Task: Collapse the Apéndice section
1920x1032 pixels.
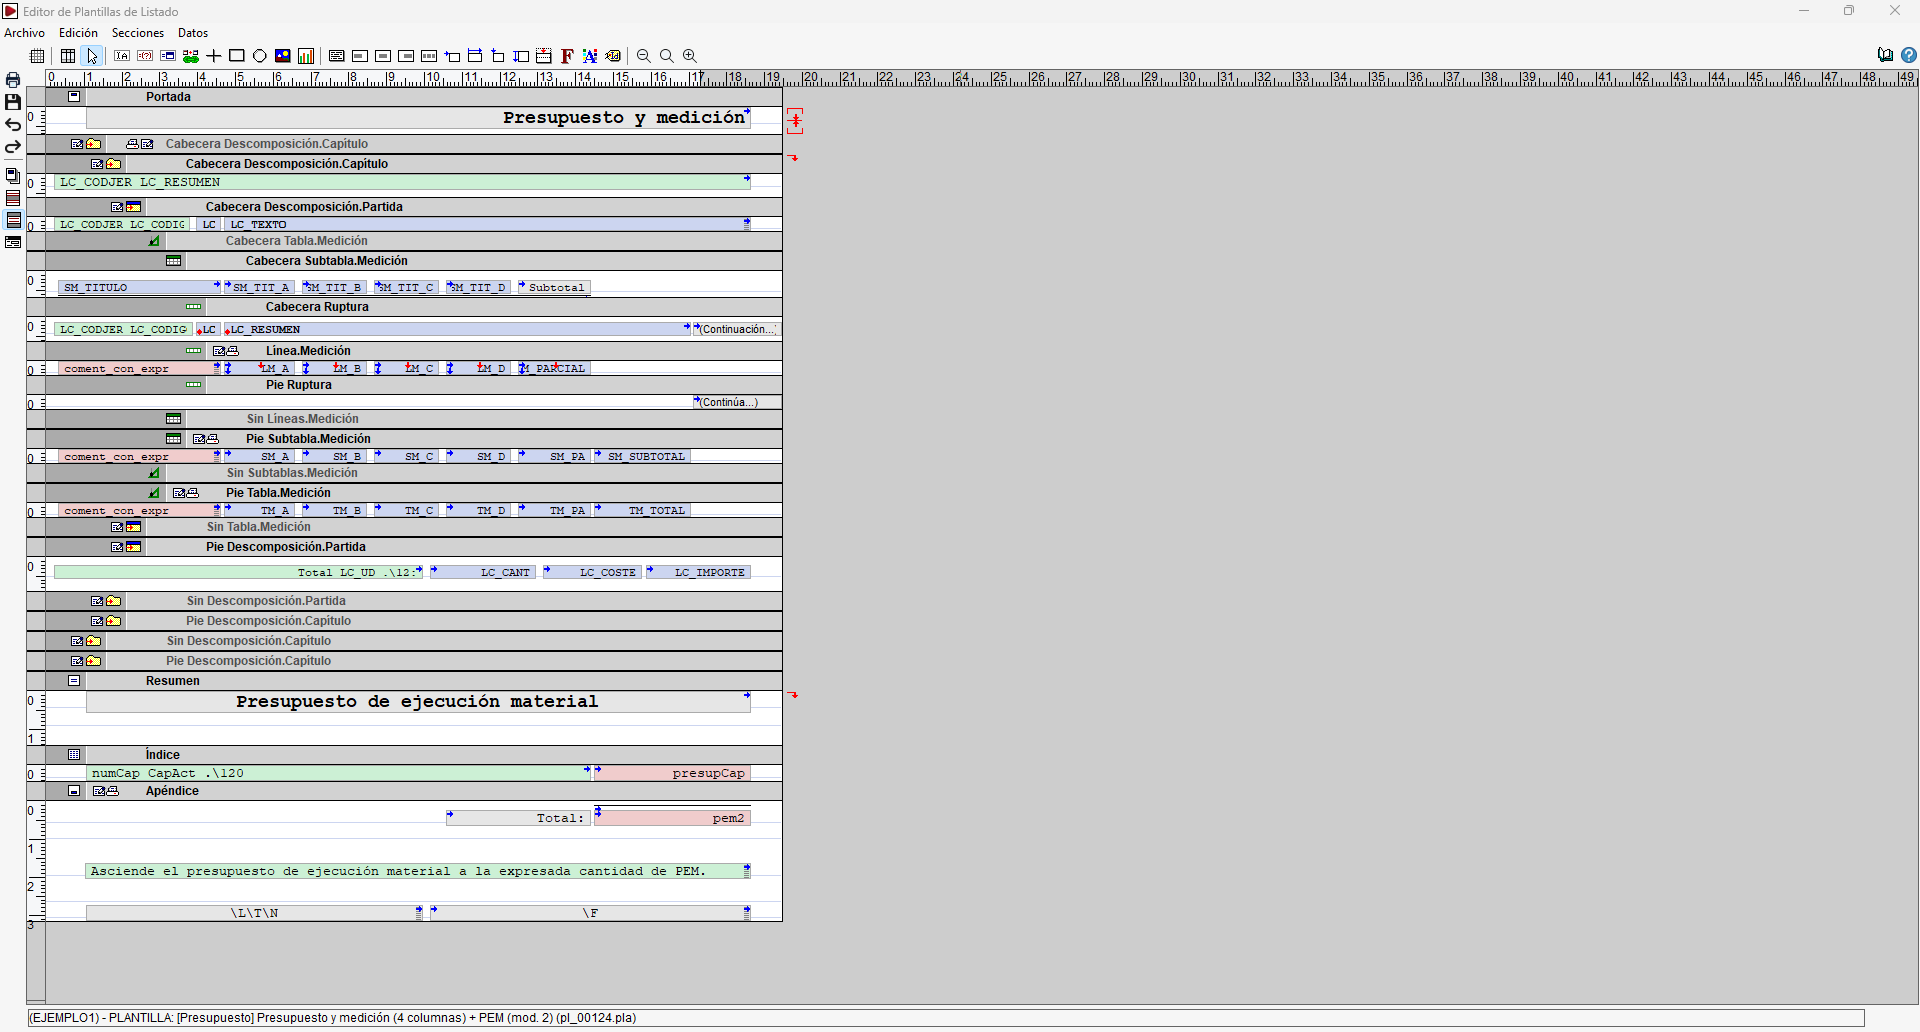Action: pos(74,791)
